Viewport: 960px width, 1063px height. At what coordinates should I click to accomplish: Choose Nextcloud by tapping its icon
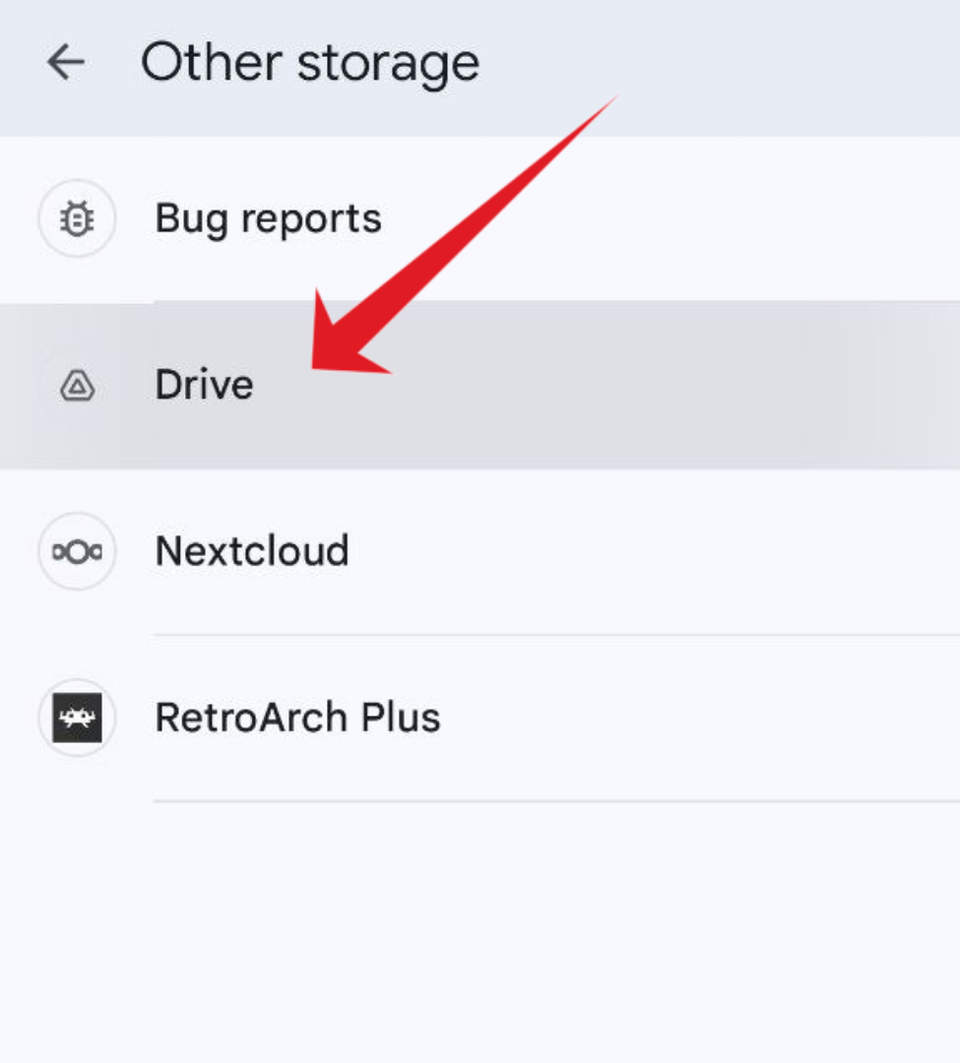pos(77,551)
